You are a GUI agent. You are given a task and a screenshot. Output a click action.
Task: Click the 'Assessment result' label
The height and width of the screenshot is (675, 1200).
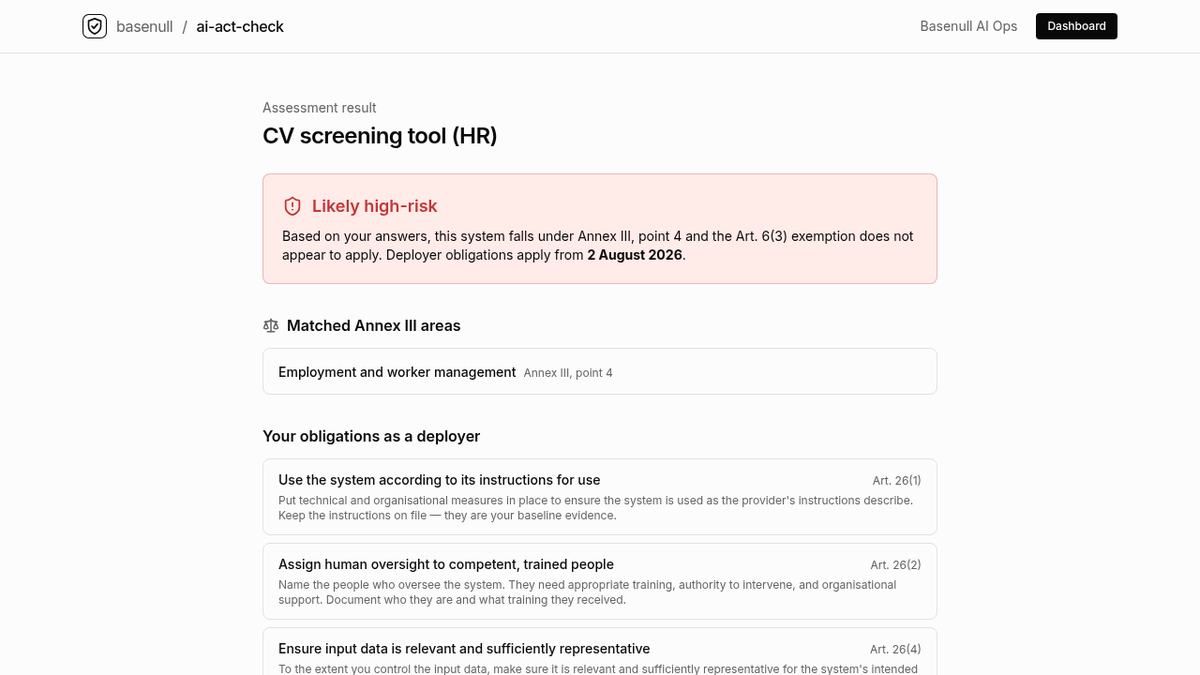(x=319, y=108)
